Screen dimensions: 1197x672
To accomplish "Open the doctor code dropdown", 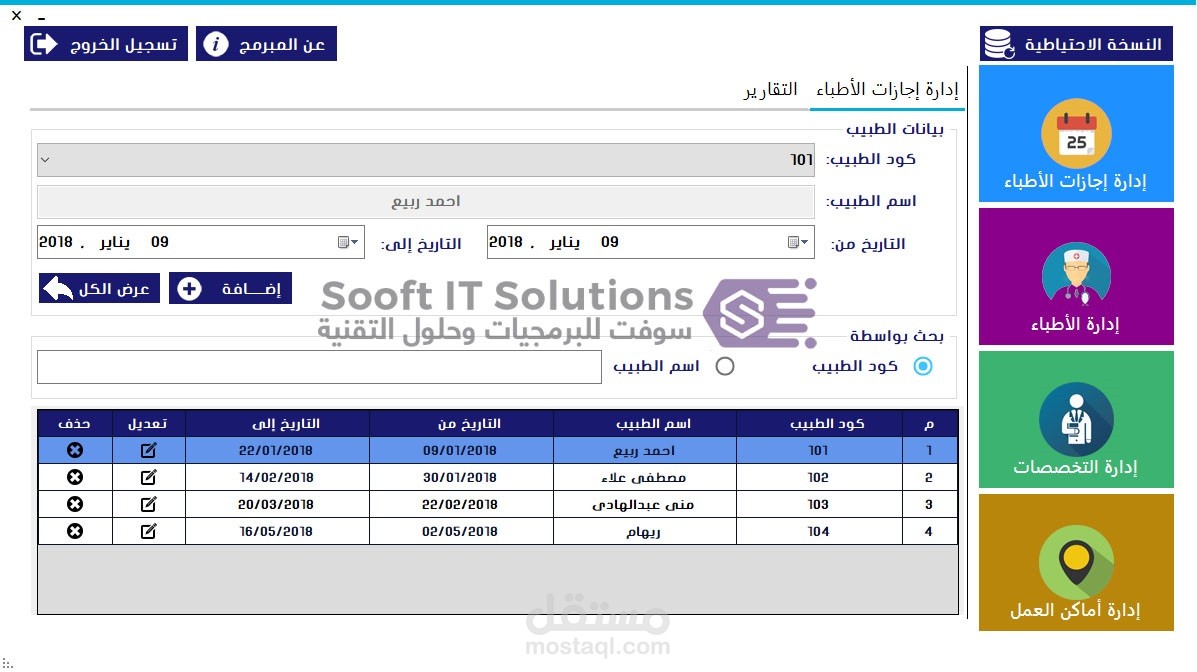I will tap(44, 158).
